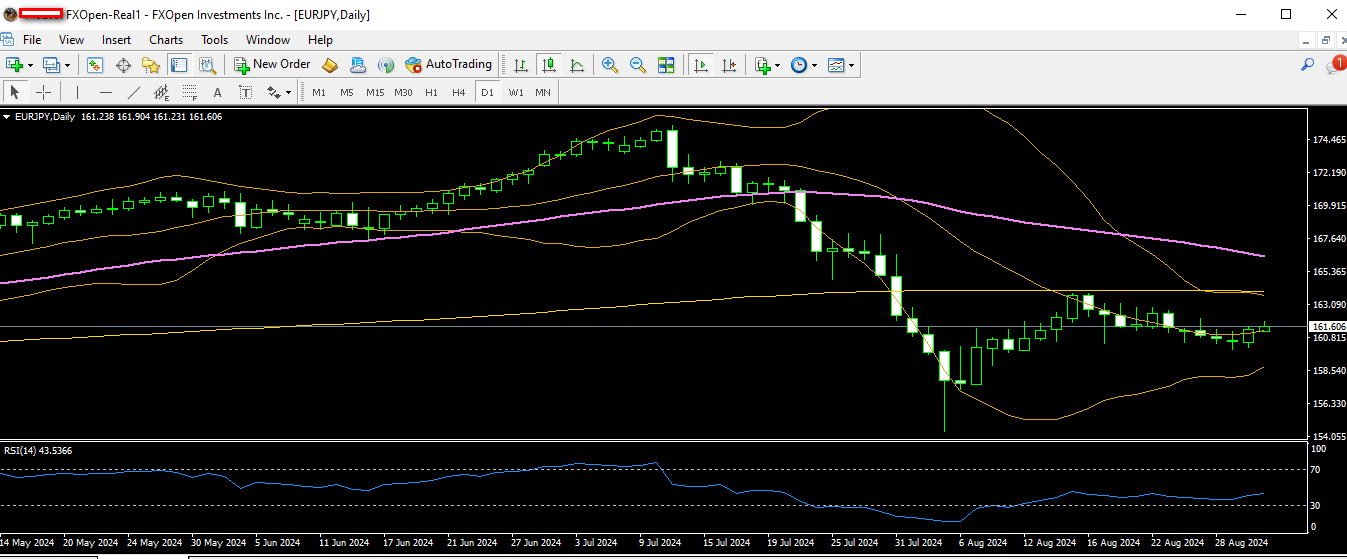This screenshot has width=1347, height=559.
Task: Toggle Chart Shift button
Action: click(x=729, y=65)
